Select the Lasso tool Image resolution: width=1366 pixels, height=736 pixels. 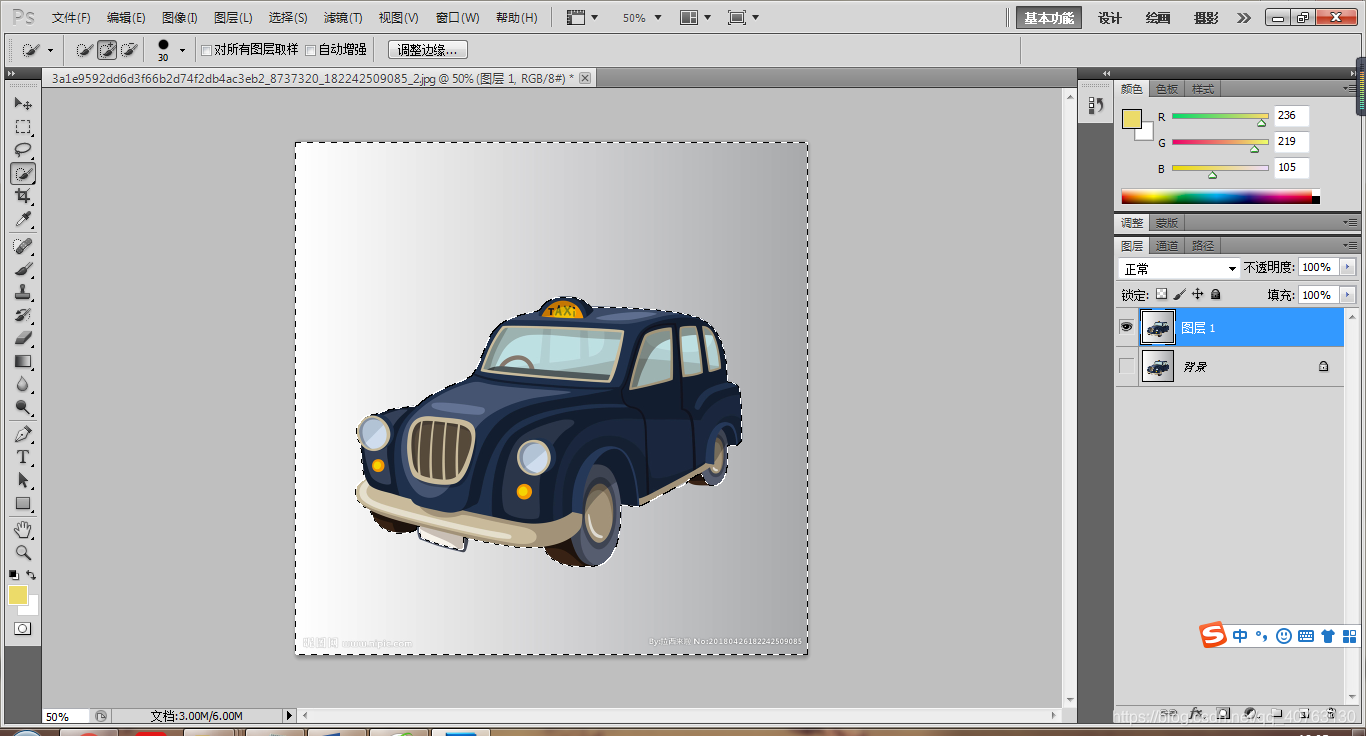(23, 150)
